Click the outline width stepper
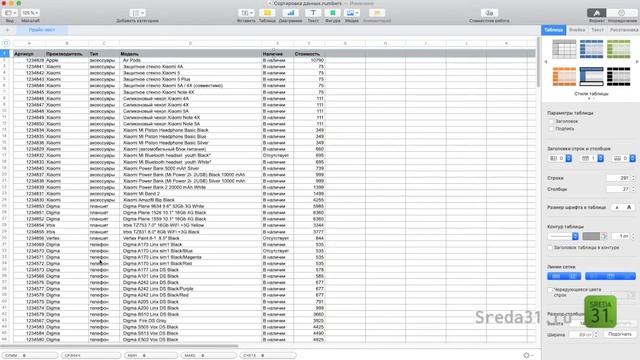Screen dimensions: 640x360 633,236
